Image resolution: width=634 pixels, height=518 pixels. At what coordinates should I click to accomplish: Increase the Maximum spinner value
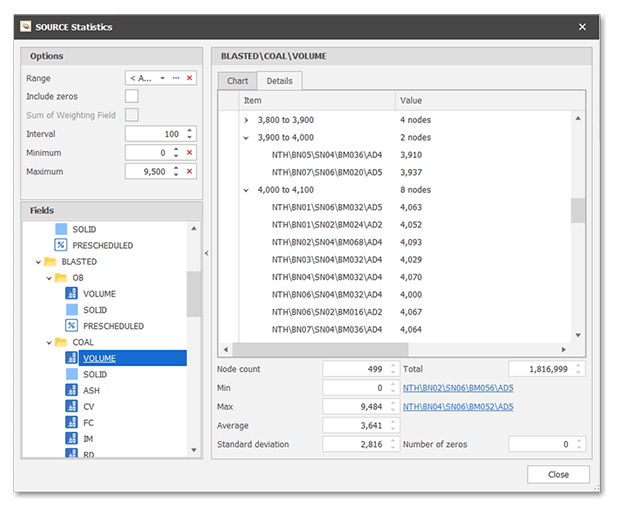pos(176,168)
